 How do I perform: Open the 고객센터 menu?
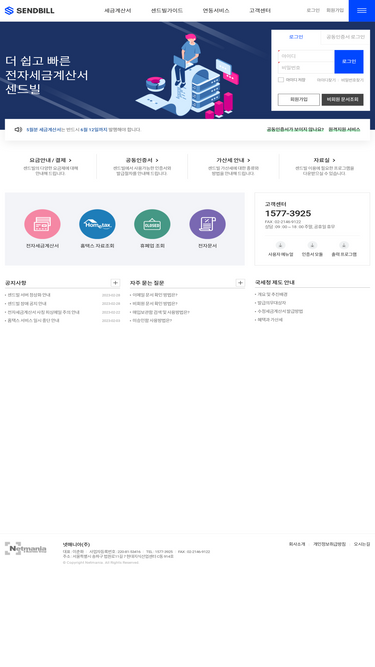(x=260, y=11)
